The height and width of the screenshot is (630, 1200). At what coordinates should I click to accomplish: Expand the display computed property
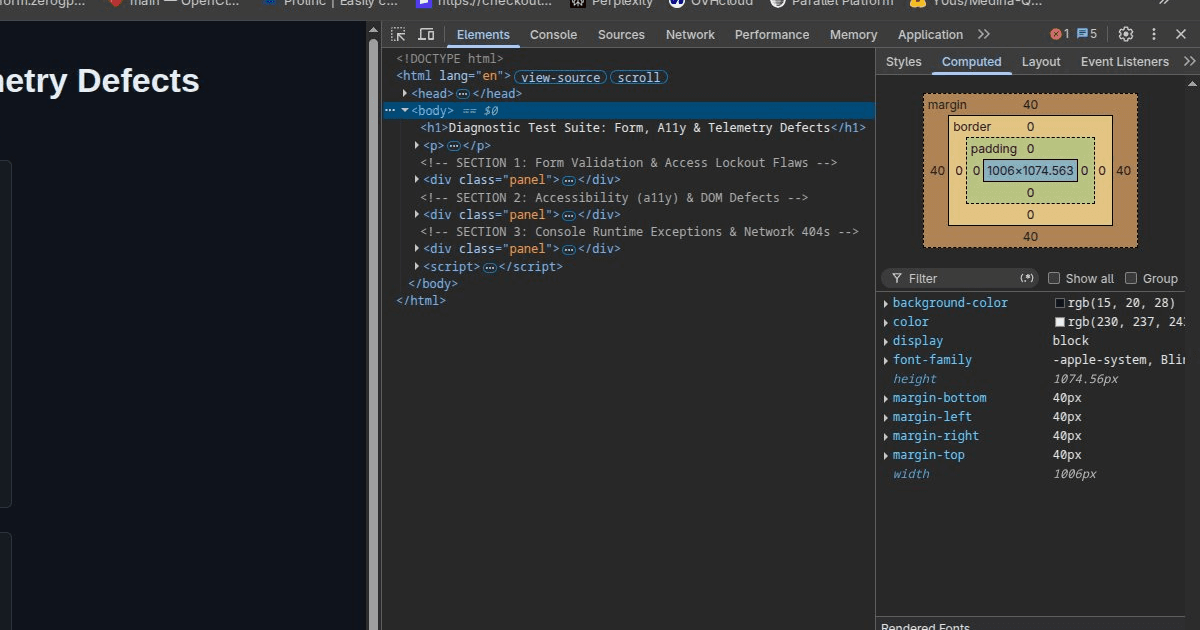886,341
